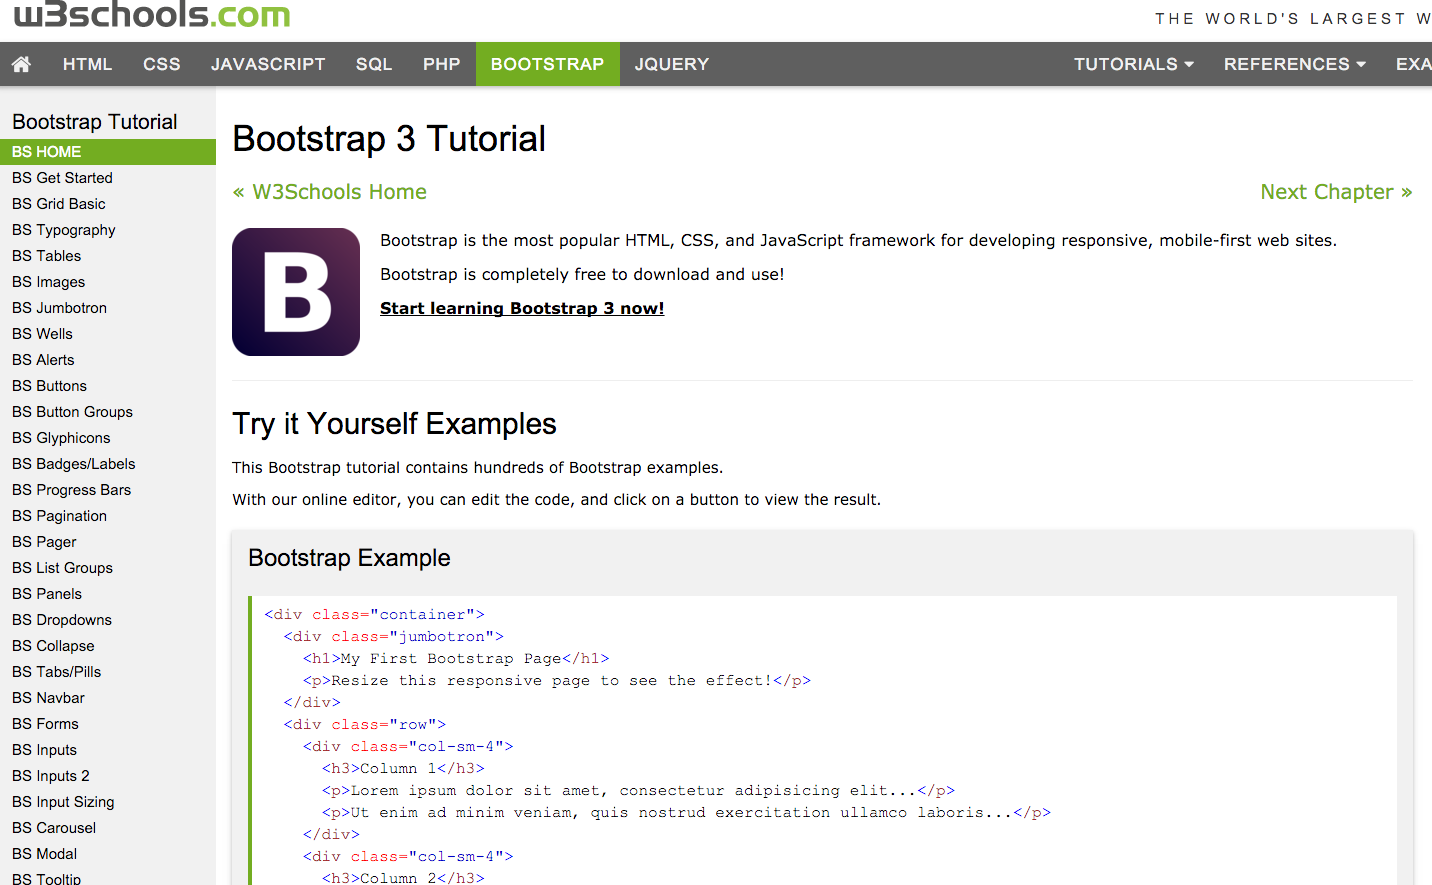Open the SQL tab
The height and width of the screenshot is (885, 1432).
(374, 64)
